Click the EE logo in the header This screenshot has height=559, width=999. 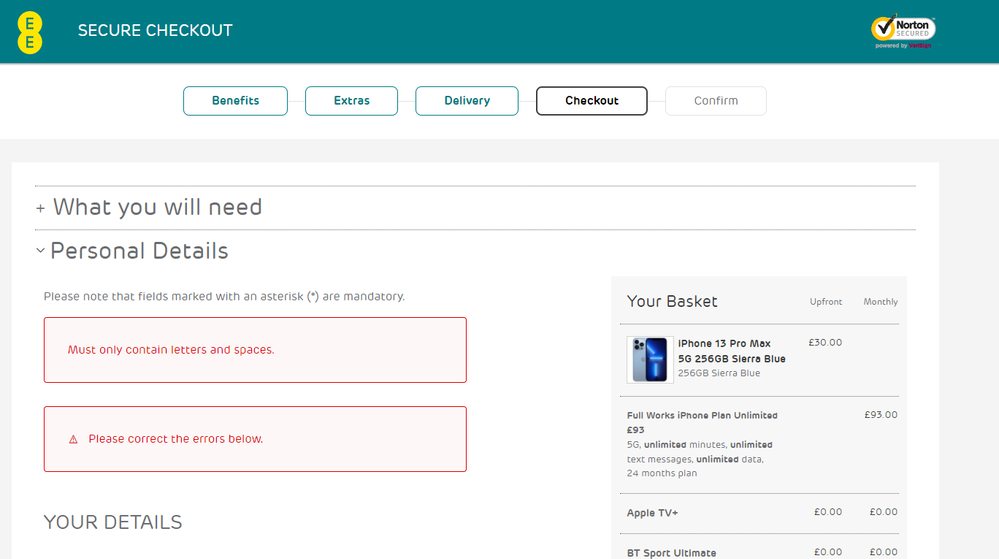pyautogui.click(x=30, y=32)
